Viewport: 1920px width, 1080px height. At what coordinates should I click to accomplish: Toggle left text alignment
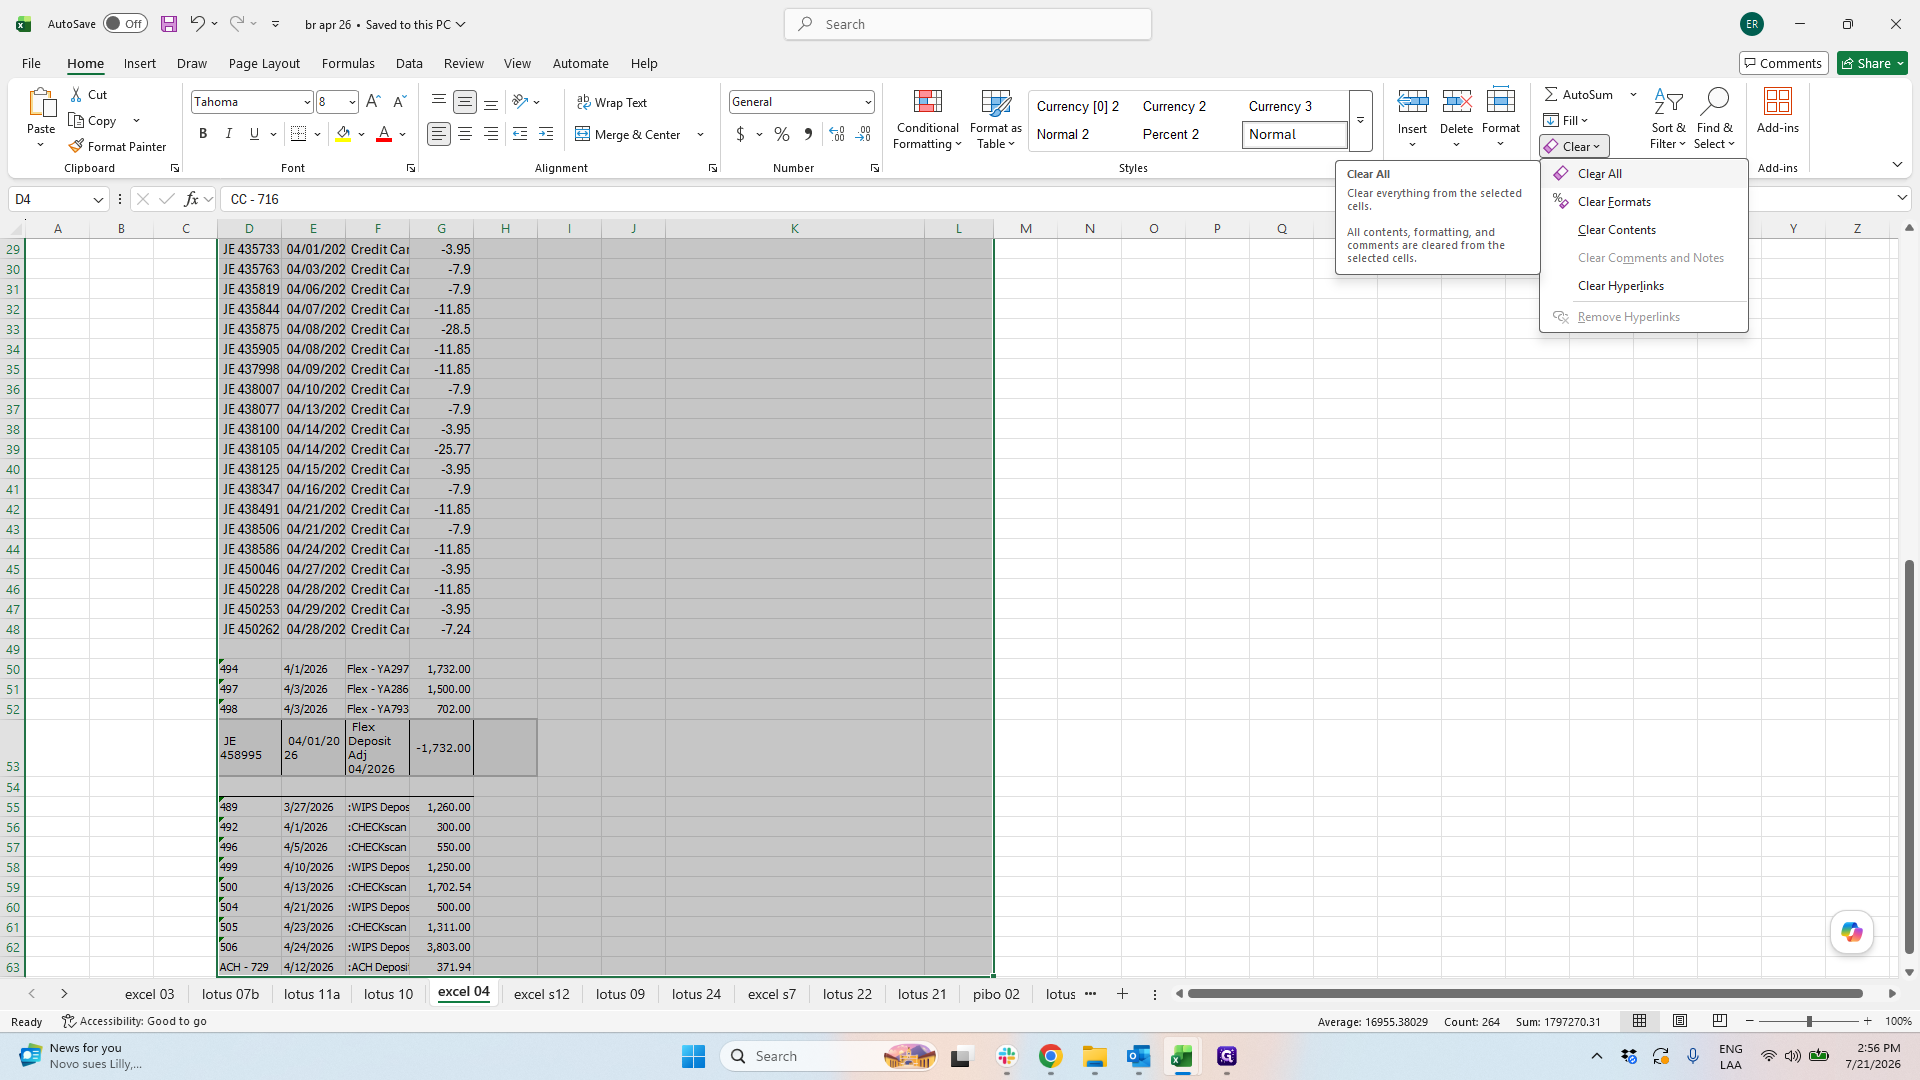(439, 134)
